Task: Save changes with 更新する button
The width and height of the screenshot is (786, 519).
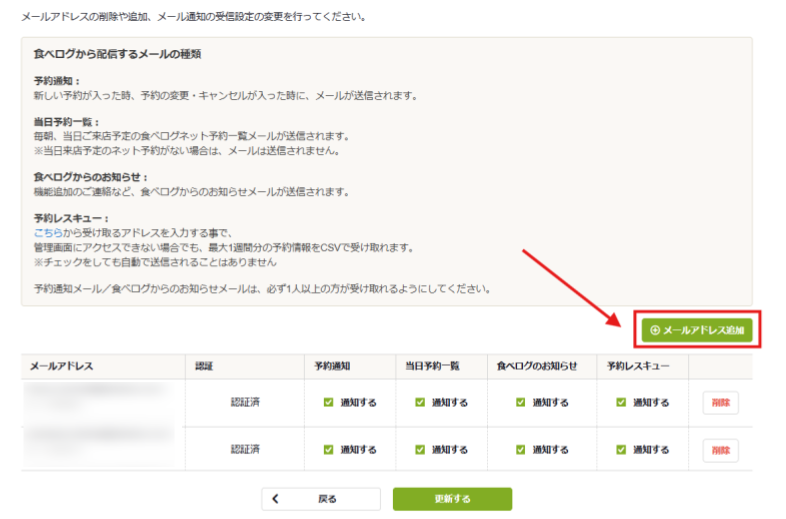Action: (452, 499)
